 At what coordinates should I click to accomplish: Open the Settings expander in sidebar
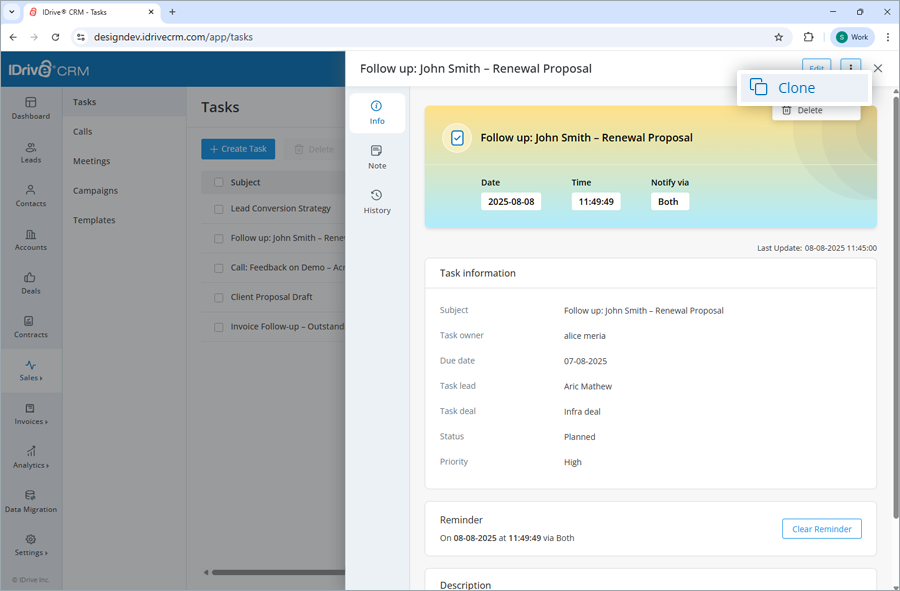pos(31,545)
